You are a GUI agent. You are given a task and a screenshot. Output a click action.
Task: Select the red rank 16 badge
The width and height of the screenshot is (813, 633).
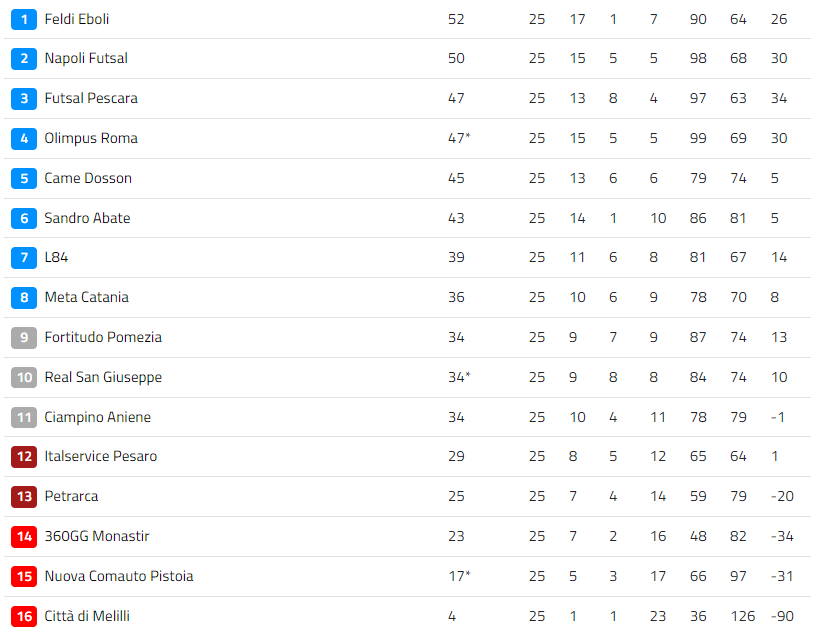[24, 616]
